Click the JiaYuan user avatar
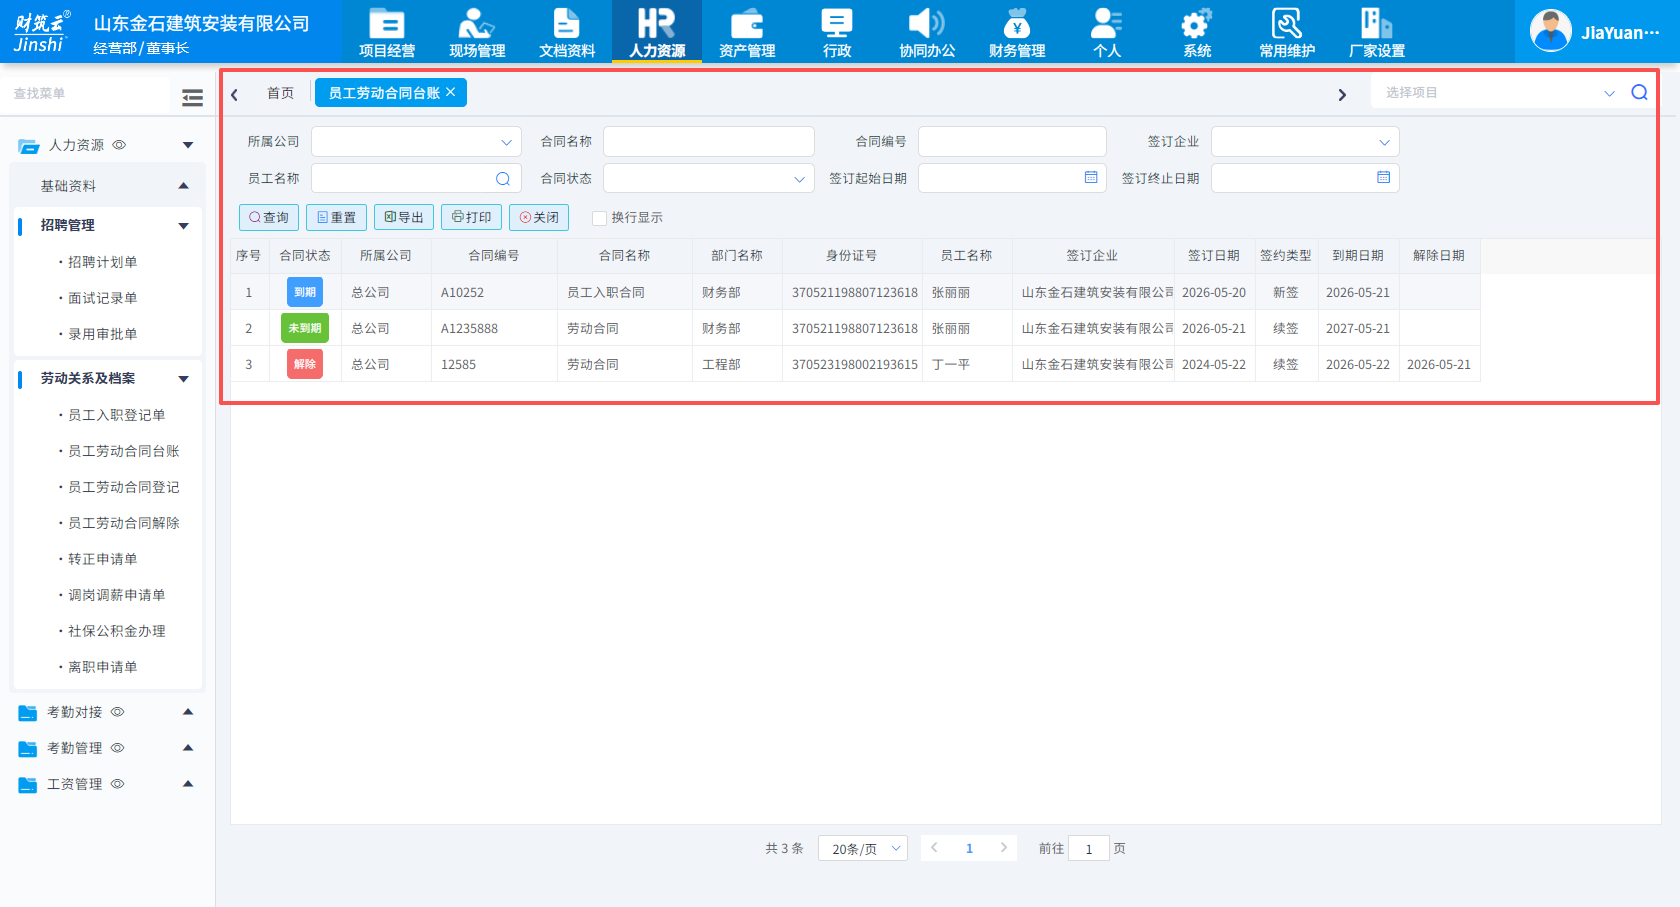Viewport: 1680px width, 907px height. coord(1551,31)
